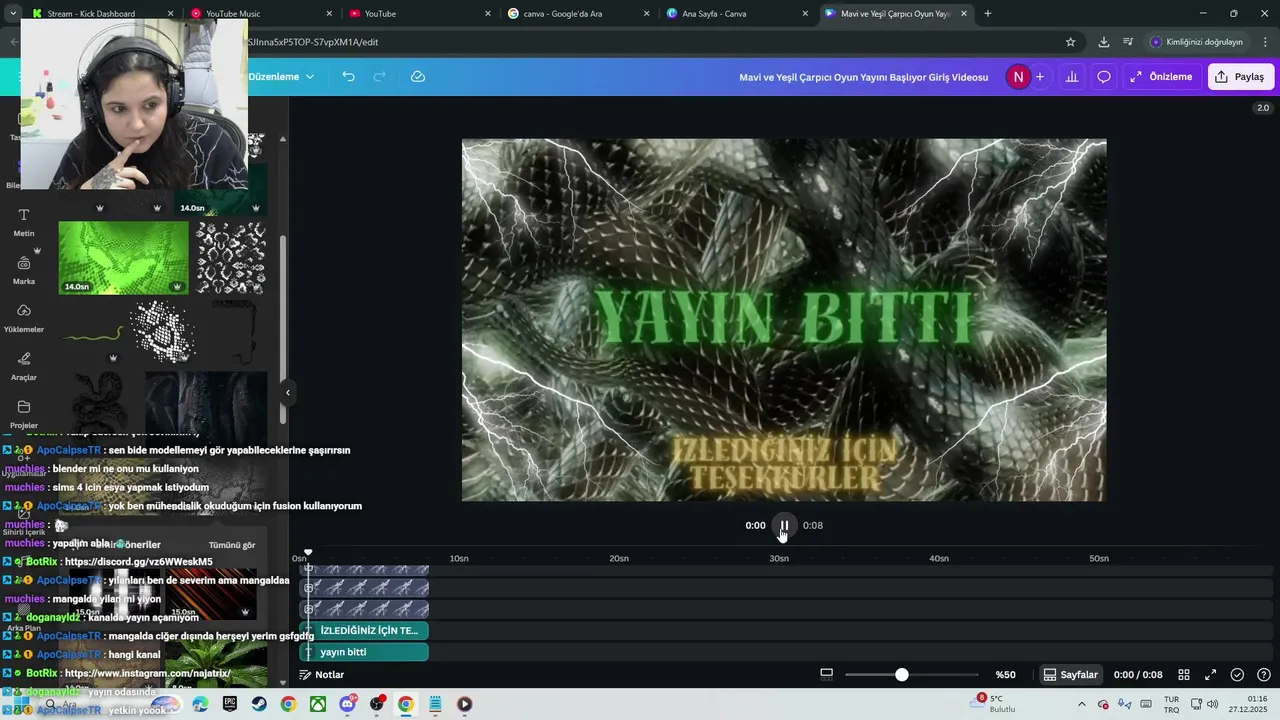The image size is (1280, 720).
Task: Click the 30sn timeline ruler mark
Action: coord(778,558)
